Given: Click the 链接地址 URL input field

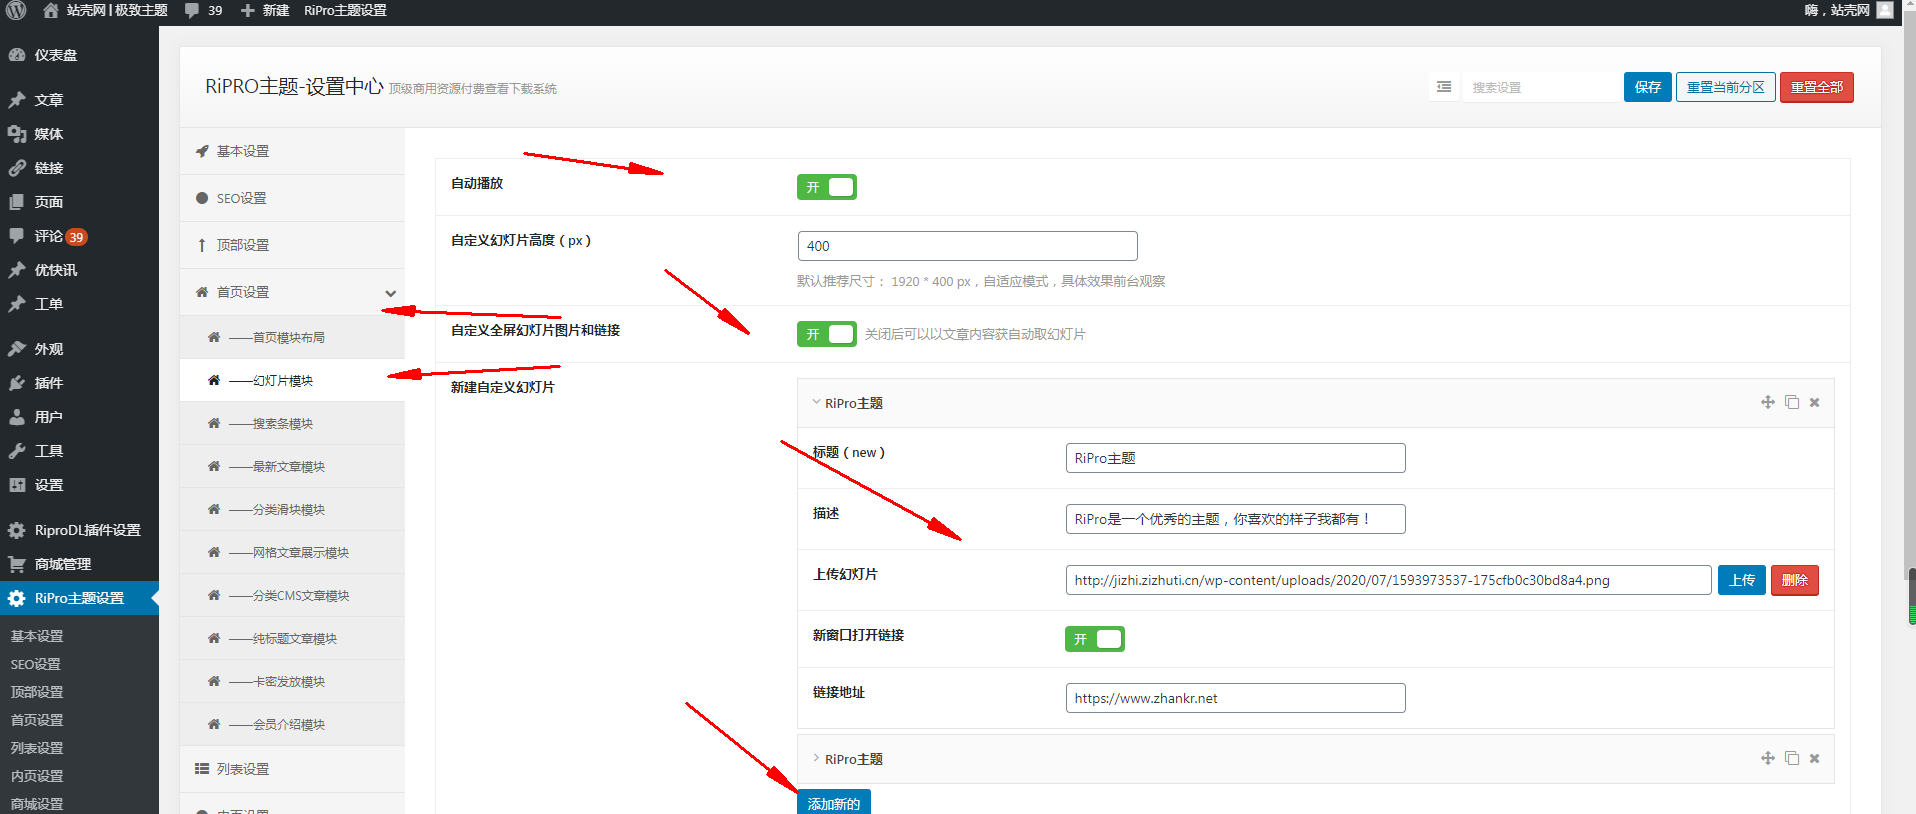Looking at the screenshot, I should [x=1235, y=698].
